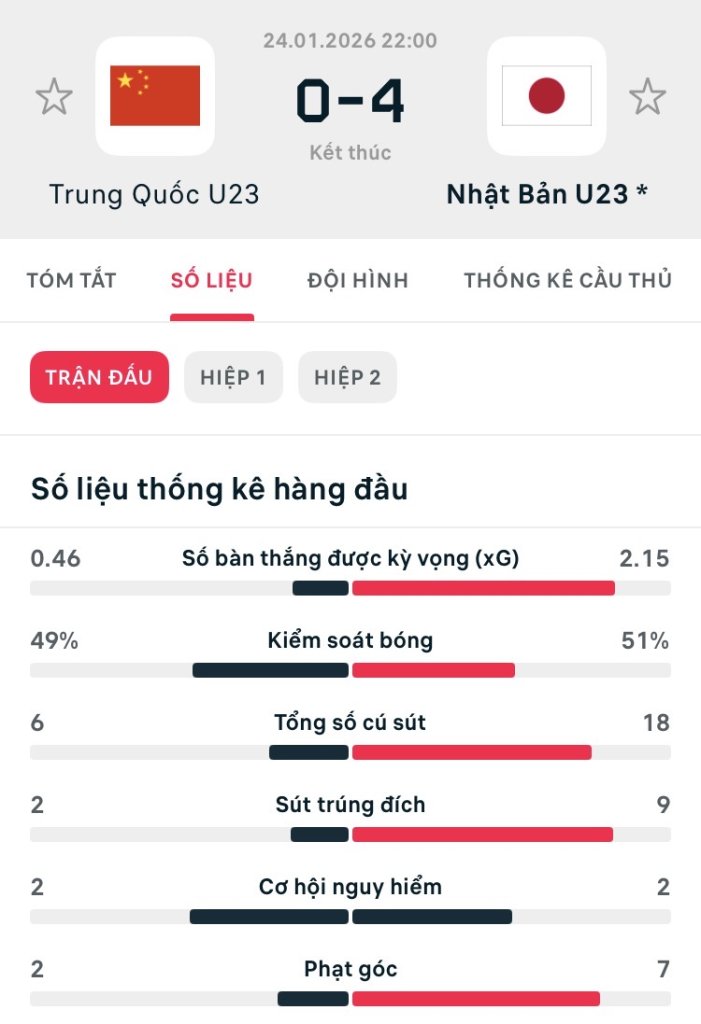Click the xG stat bar
Viewport: 701px width, 1024px height.
pos(350,588)
